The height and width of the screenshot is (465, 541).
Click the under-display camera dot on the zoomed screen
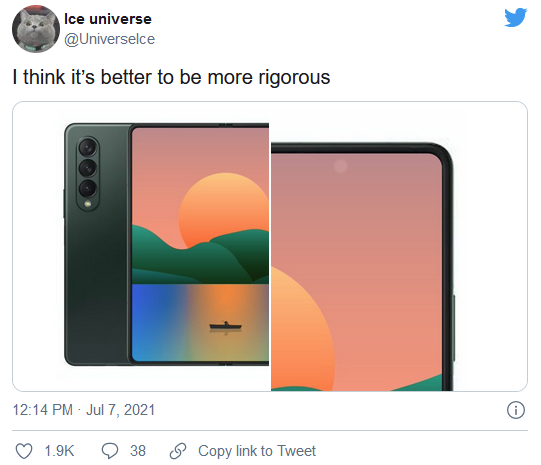click(341, 166)
